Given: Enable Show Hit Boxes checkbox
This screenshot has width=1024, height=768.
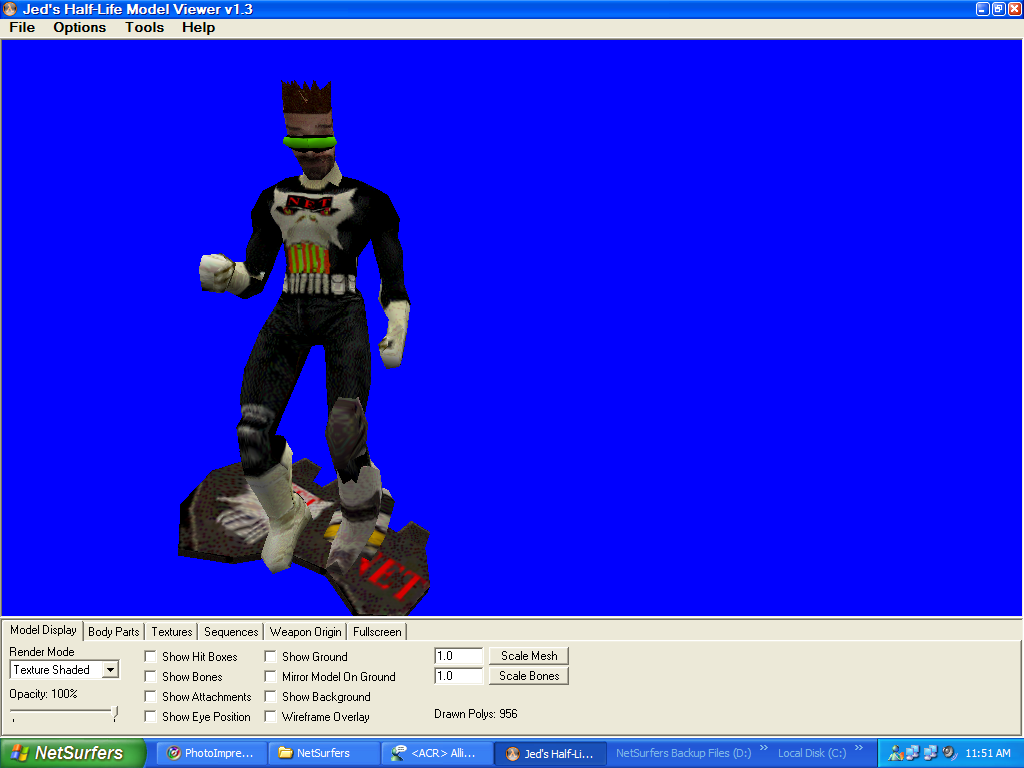Looking at the screenshot, I should tap(150, 656).
